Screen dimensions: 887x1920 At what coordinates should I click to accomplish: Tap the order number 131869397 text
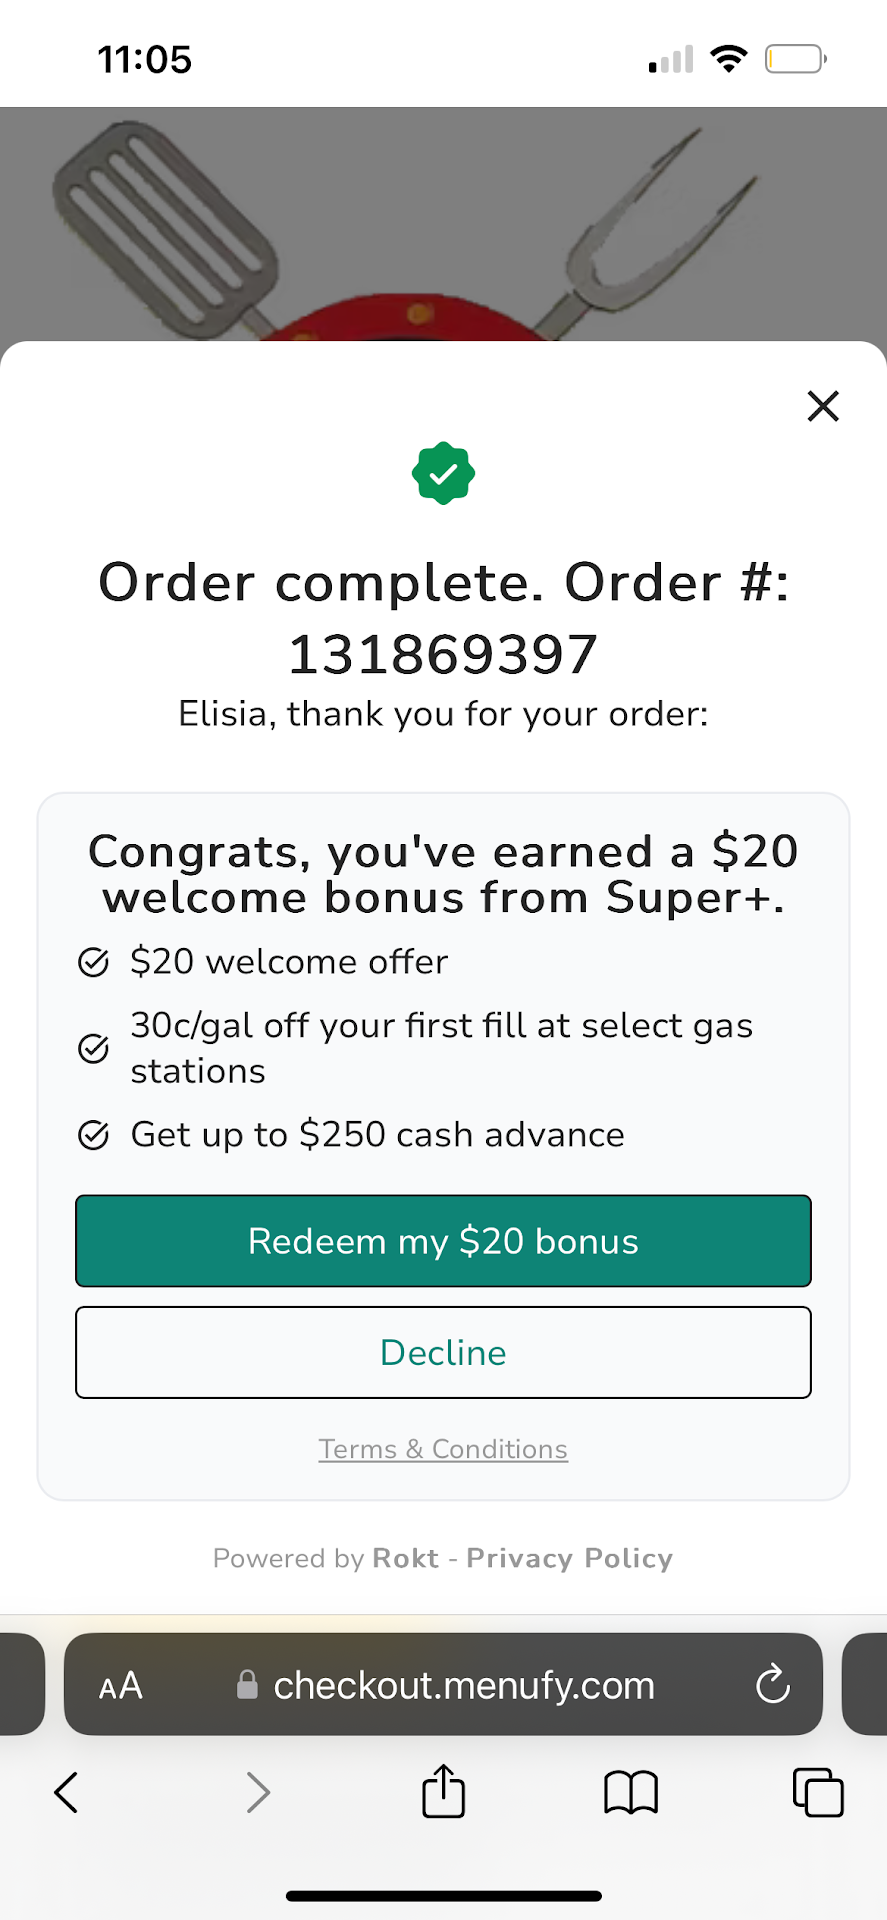(443, 655)
